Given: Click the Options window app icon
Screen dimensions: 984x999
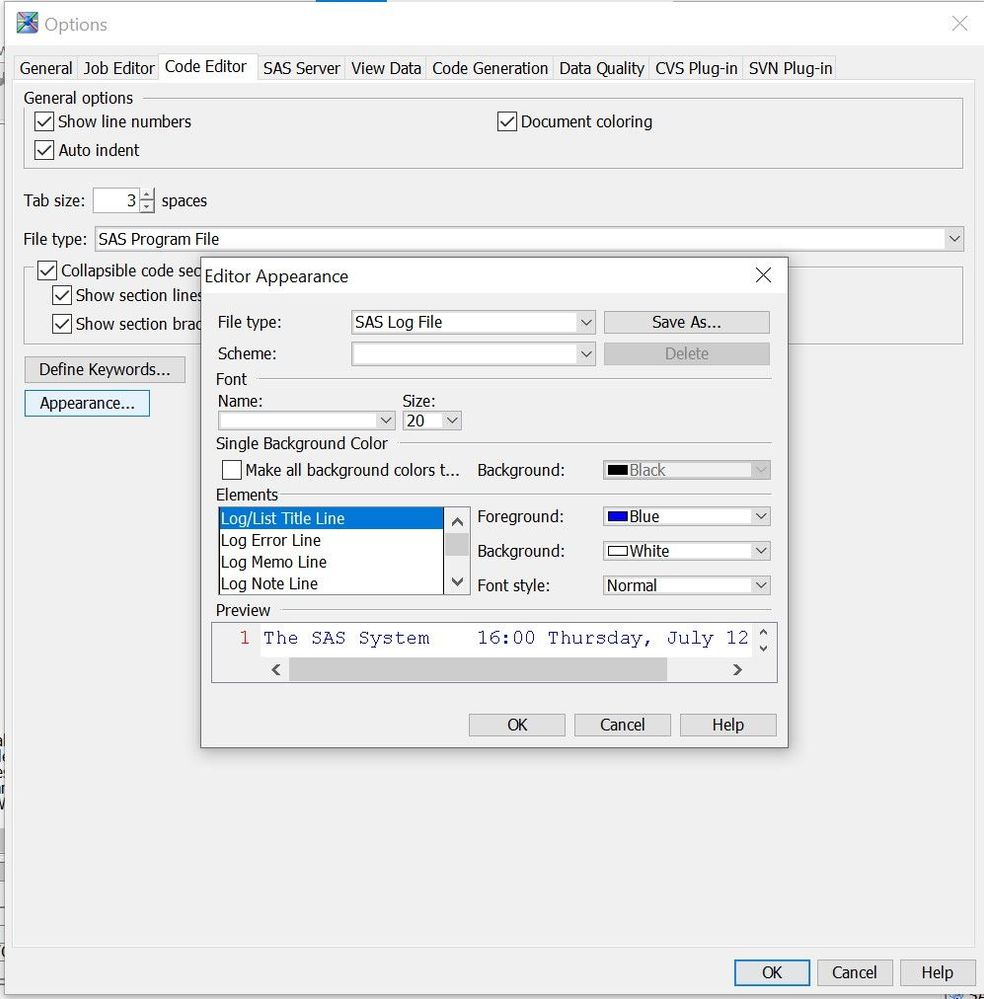Looking at the screenshot, I should tap(27, 23).
